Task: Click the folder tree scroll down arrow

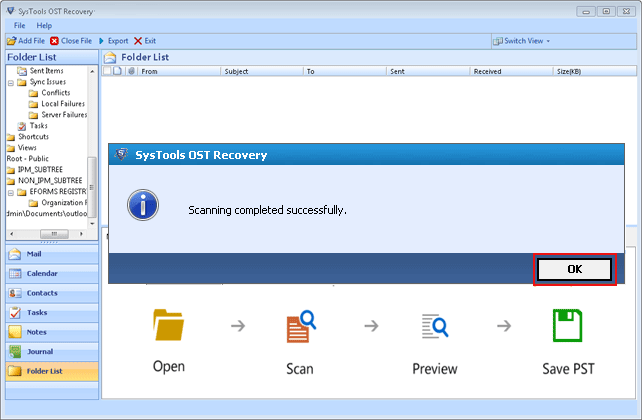Action: [92, 224]
